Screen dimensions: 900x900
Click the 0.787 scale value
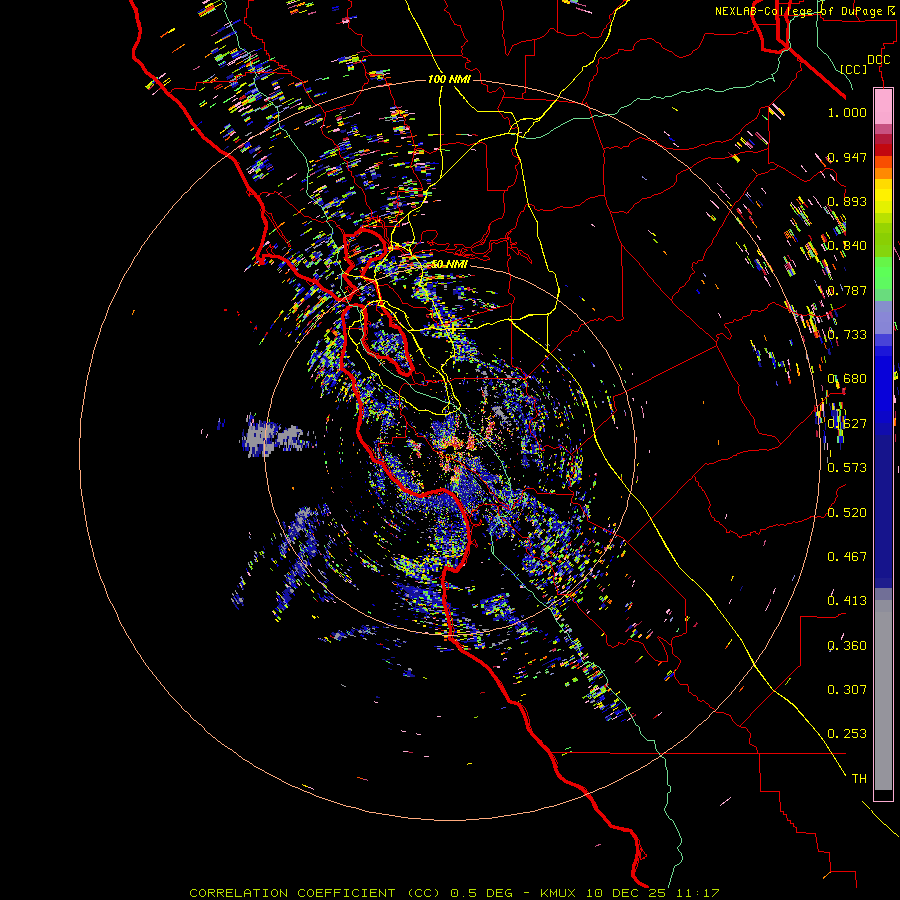coord(847,290)
